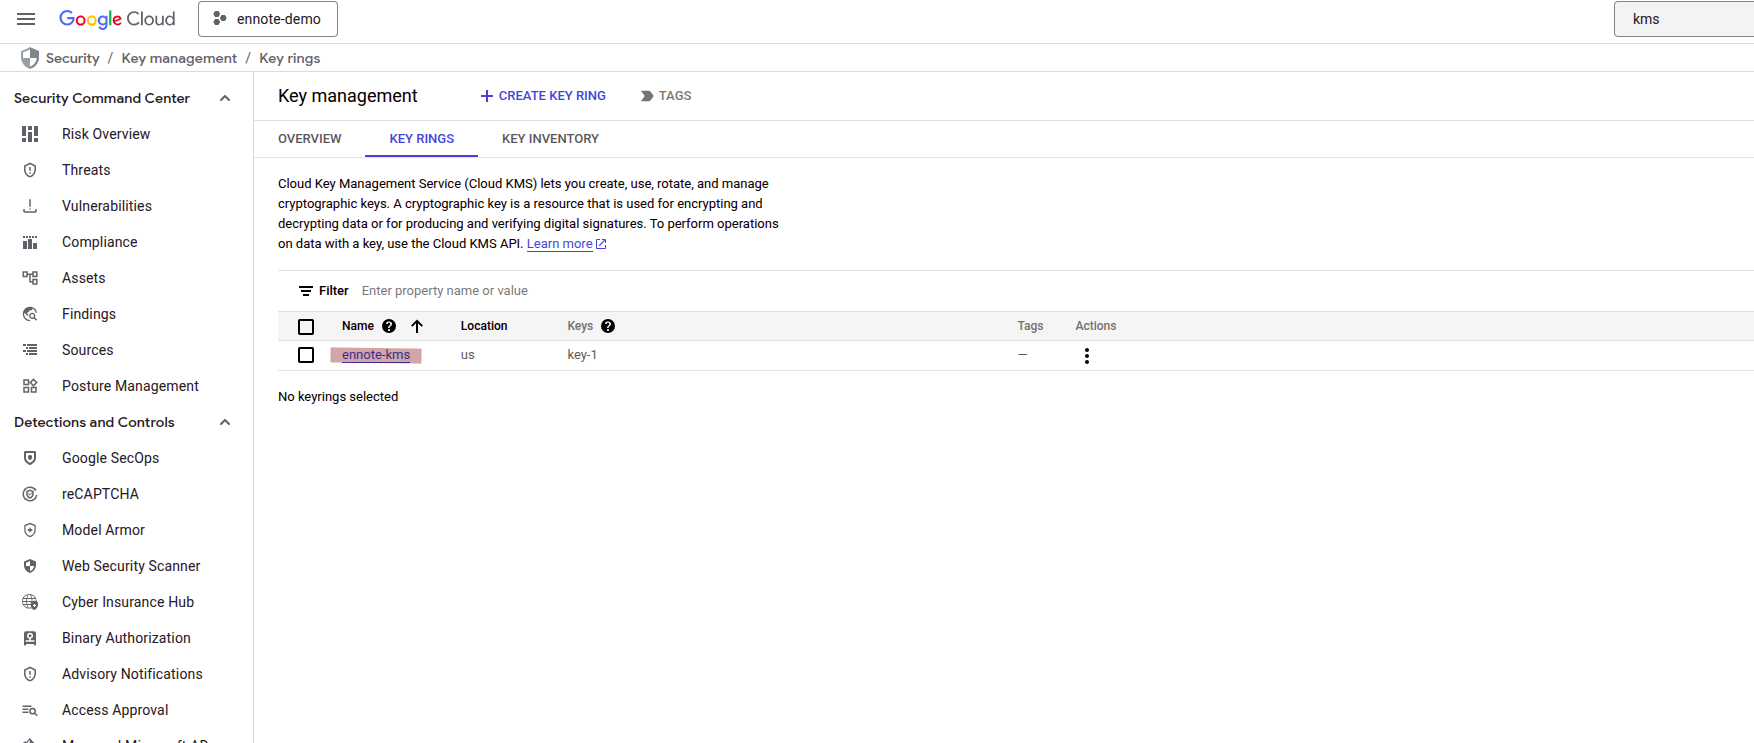Click the Tags column header
1754x743 pixels.
click(1030, 326)
